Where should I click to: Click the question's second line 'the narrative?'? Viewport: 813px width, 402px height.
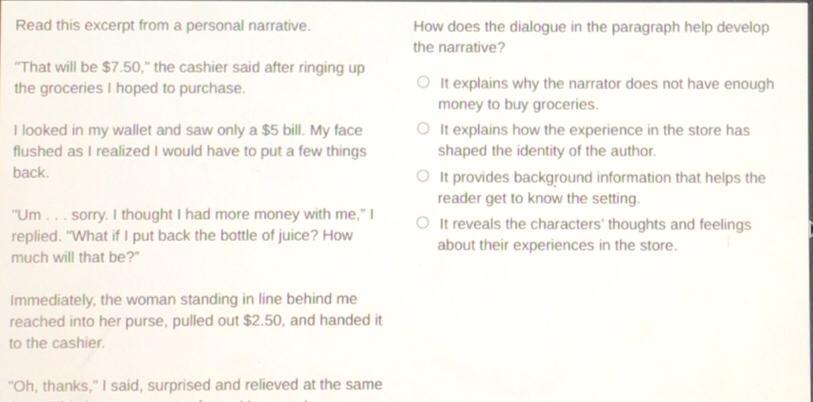point(459,48)
